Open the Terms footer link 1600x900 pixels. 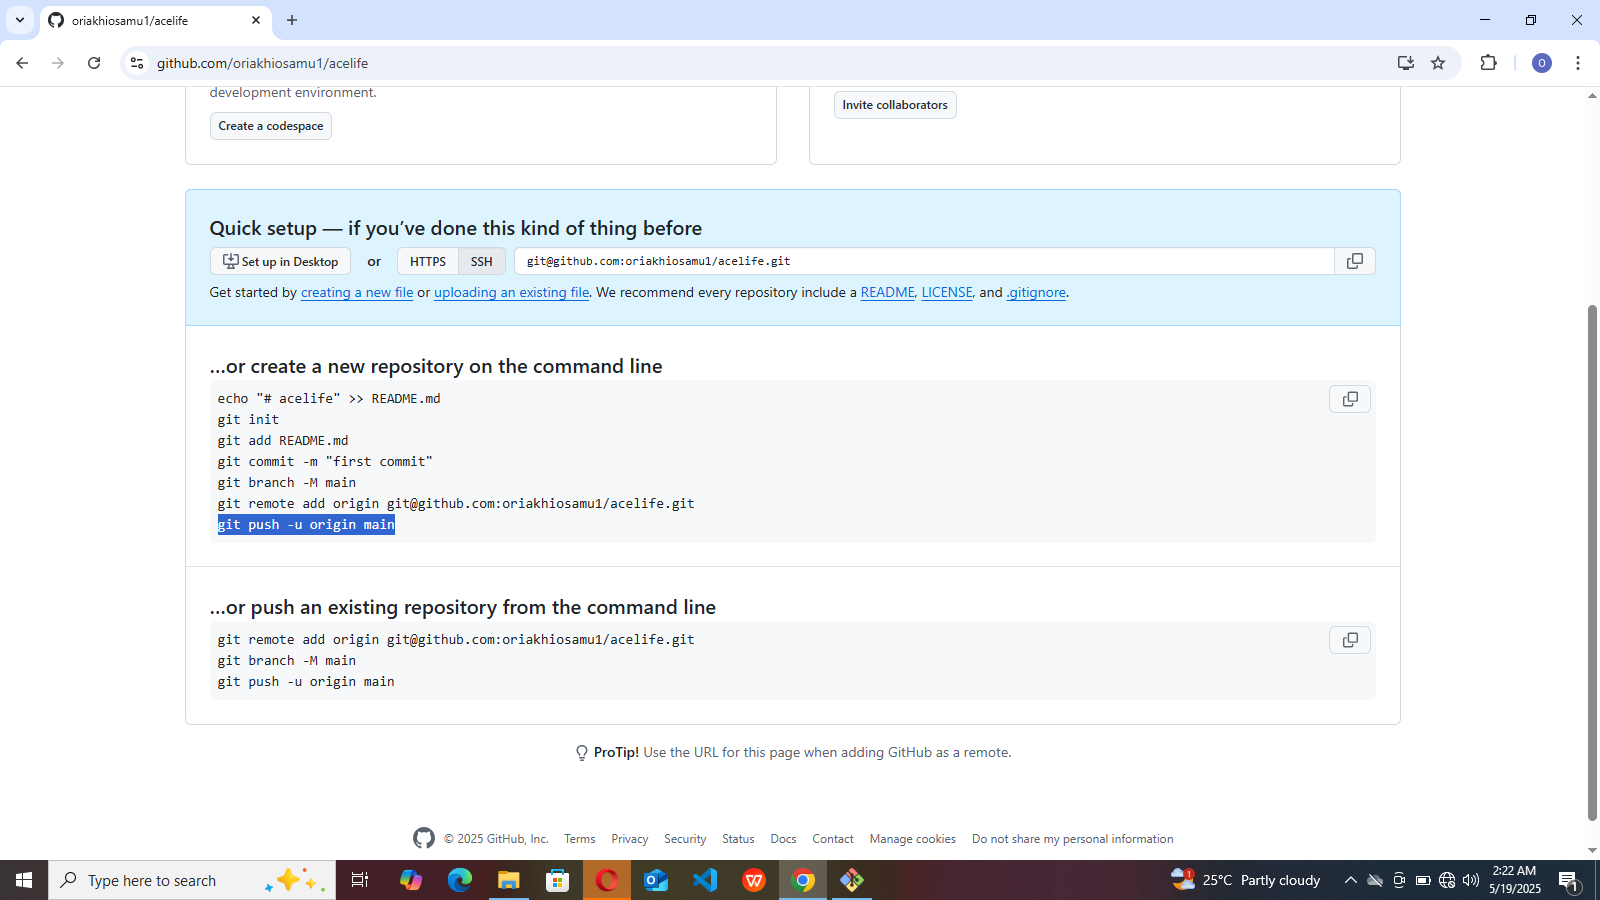click(x=579, y=839)
